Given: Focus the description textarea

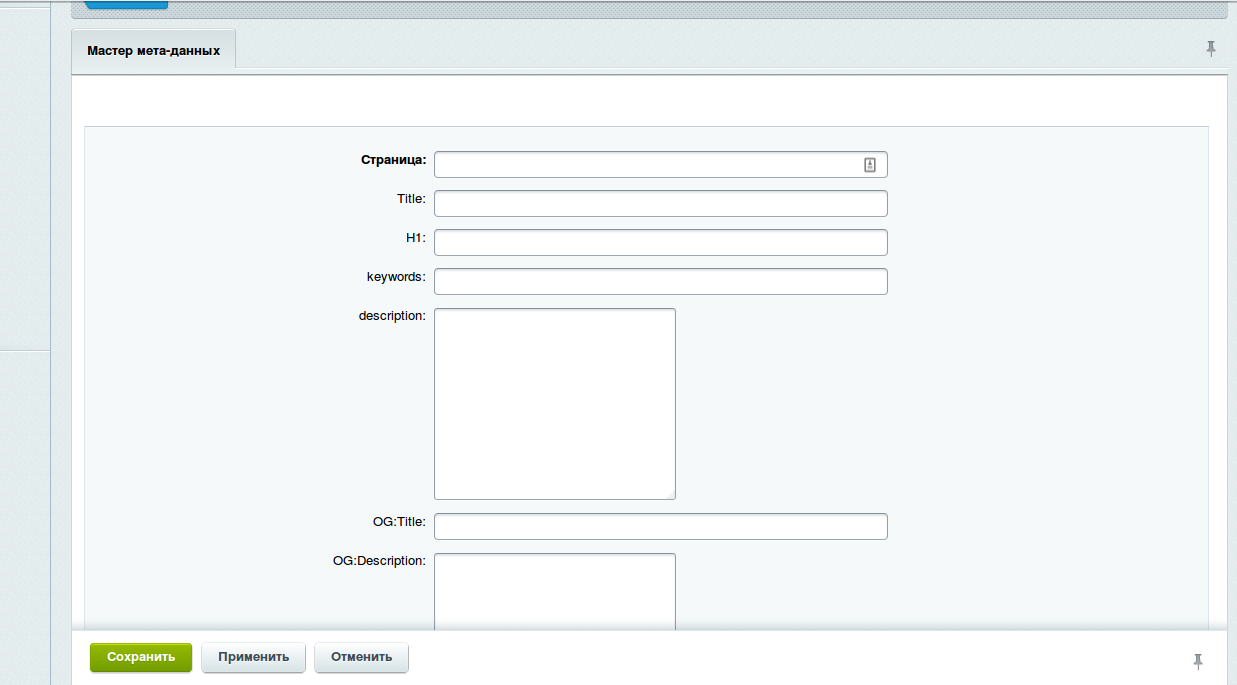Looking at the screenshot, I should [x=554, y=403].
